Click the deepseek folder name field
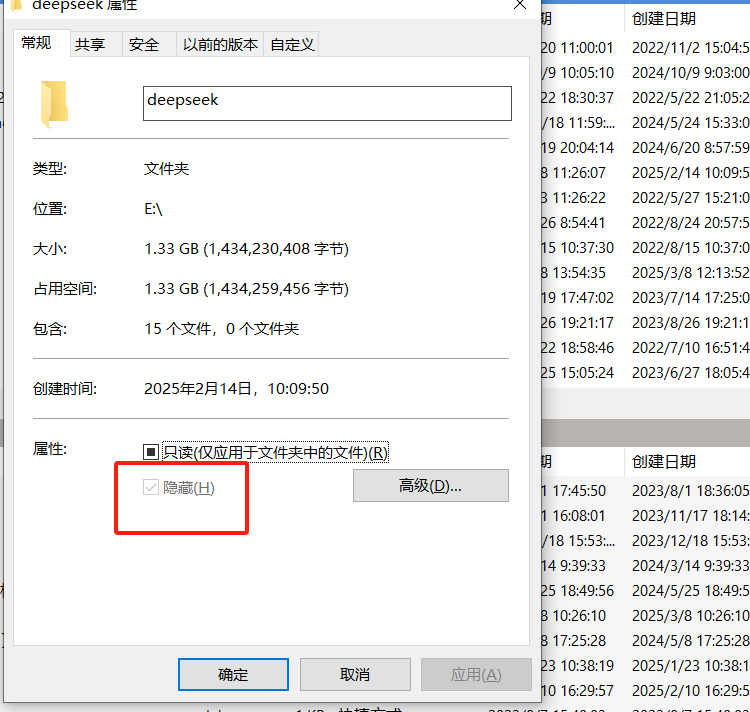Viewport: 750px width, 712px height. [x=327, y=103]
